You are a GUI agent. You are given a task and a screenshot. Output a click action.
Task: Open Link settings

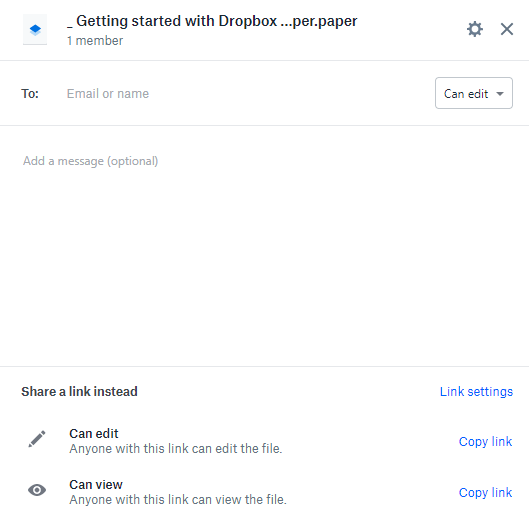point(476,392)
